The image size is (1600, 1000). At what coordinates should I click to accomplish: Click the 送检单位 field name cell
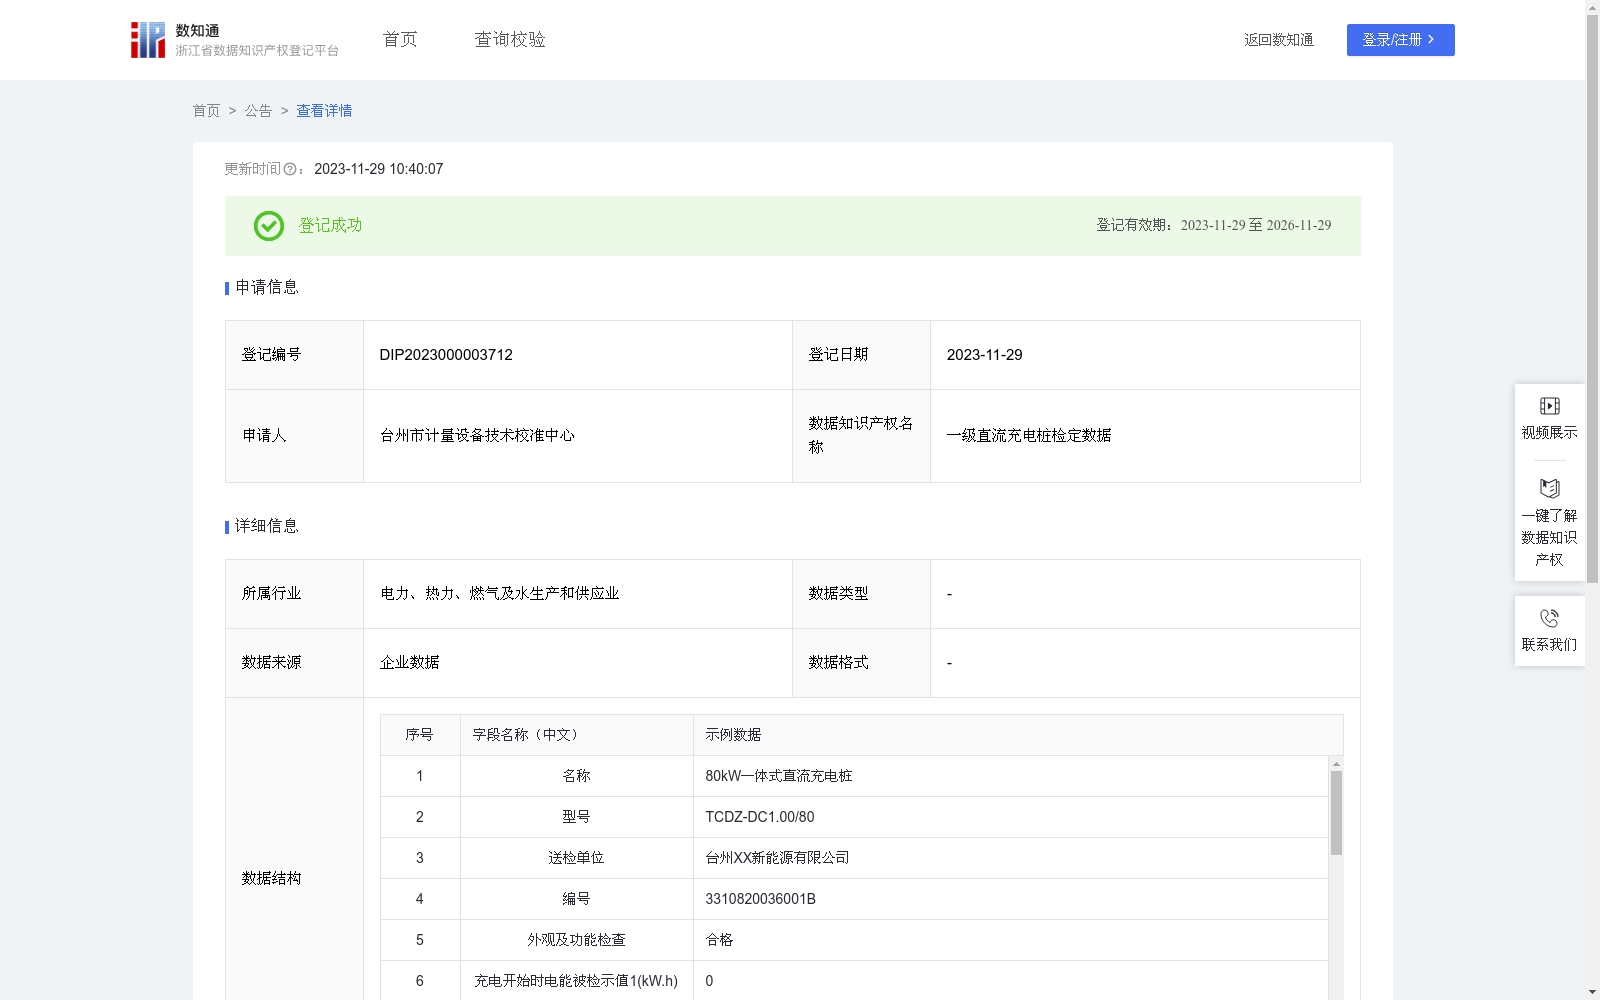576,858
